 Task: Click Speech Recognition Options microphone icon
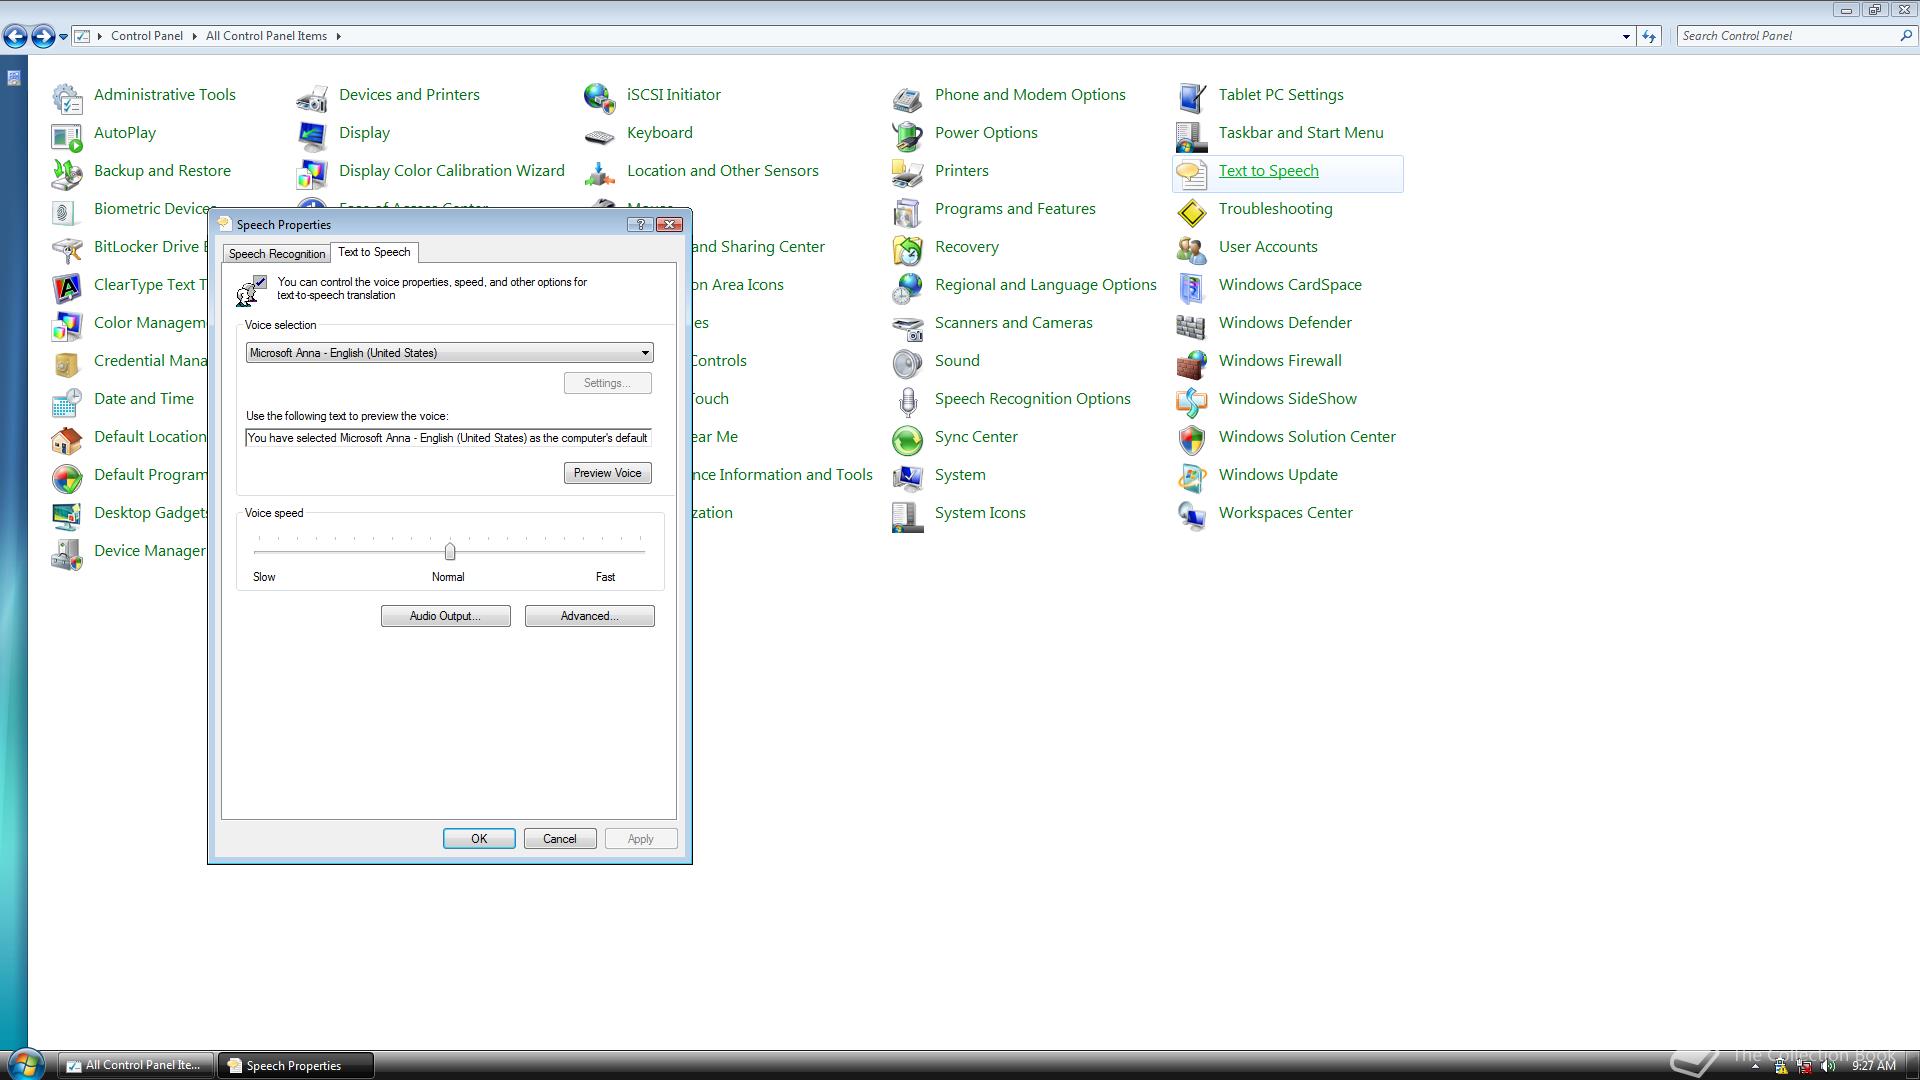[x=908, y=402]
